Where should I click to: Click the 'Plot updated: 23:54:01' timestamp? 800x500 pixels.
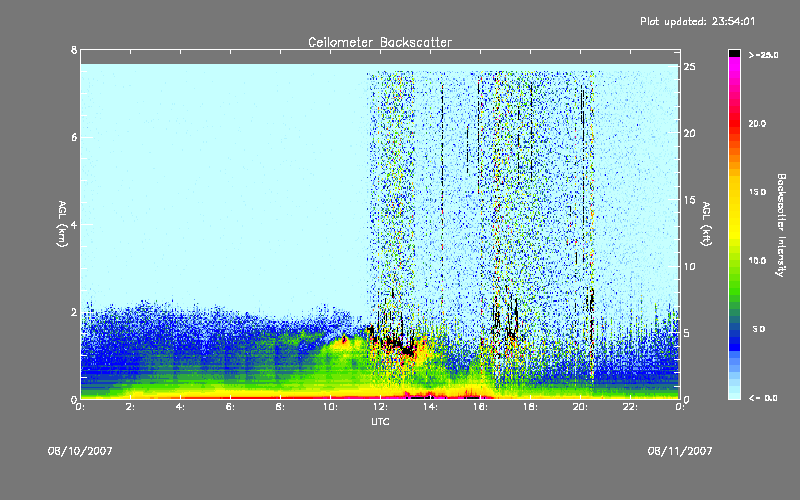[x=697, y=21]
